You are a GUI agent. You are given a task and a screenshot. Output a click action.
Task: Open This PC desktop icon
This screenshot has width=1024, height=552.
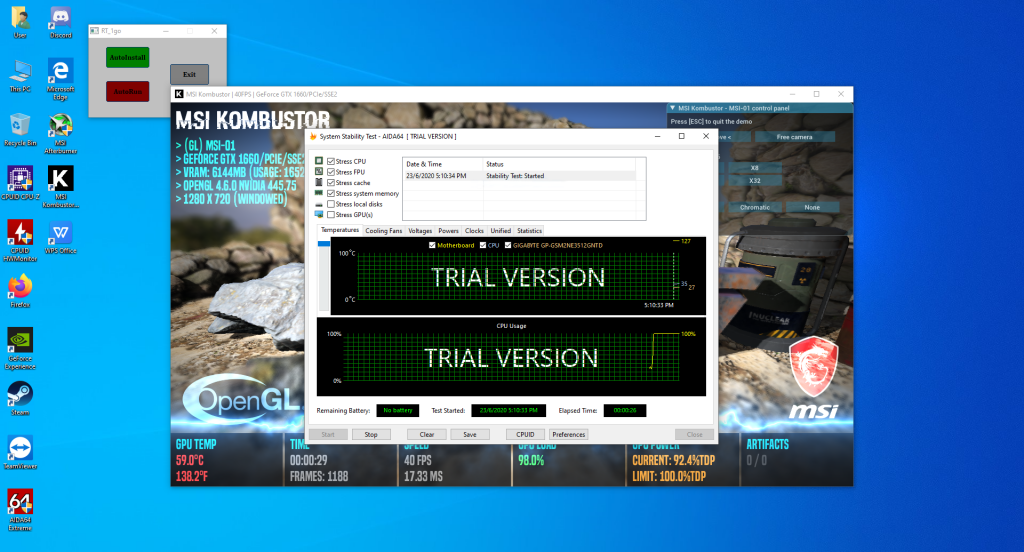[20, 76]
